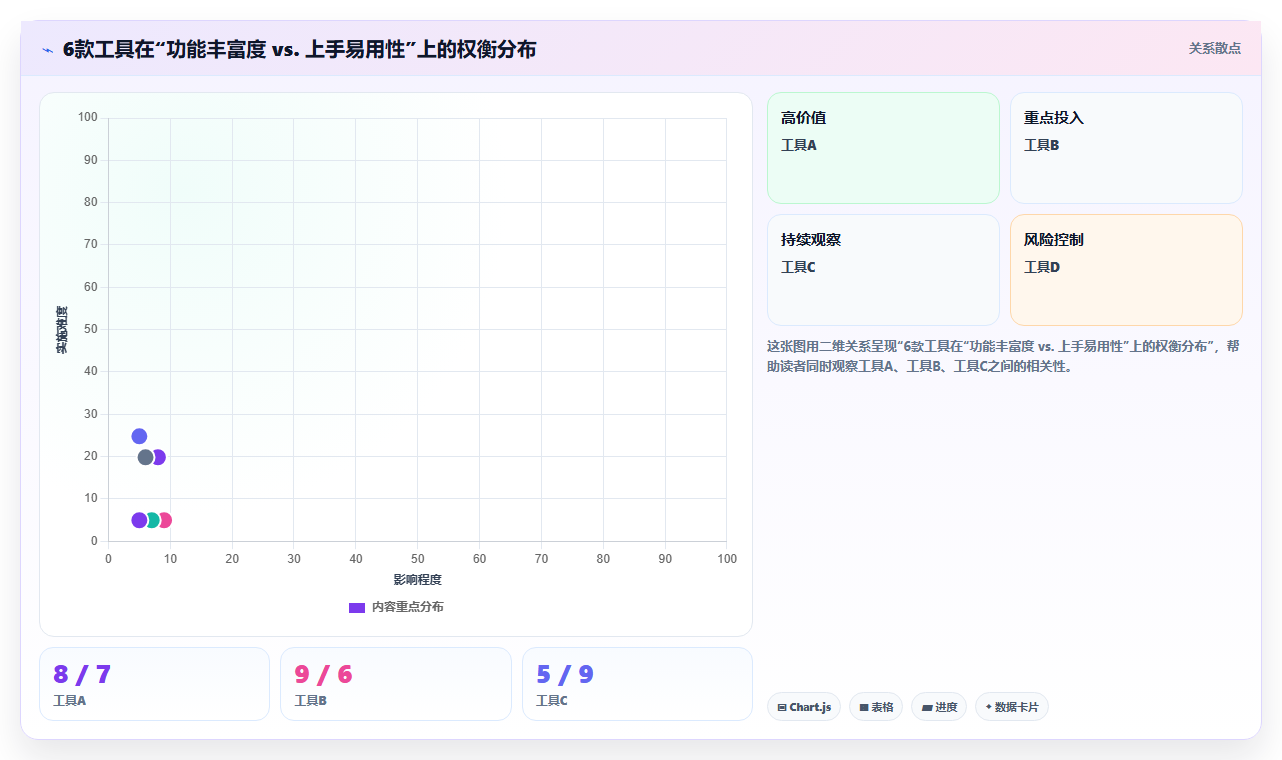Click the description paragraph starting 这张图用二维关系
Screen dimensions: 1282x760
1004,356
